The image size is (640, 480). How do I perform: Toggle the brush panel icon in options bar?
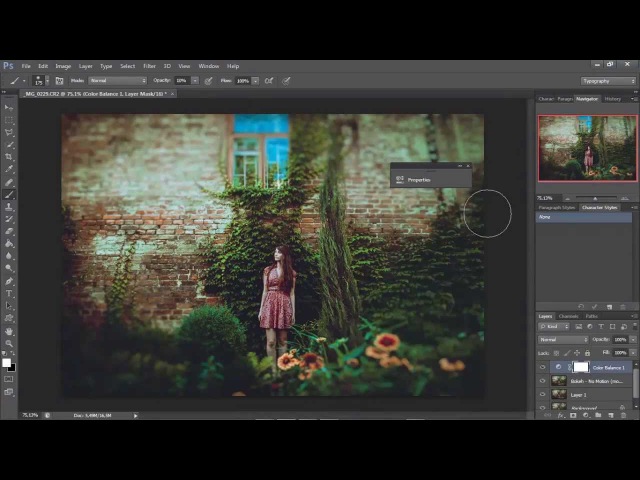pos(59,80)
